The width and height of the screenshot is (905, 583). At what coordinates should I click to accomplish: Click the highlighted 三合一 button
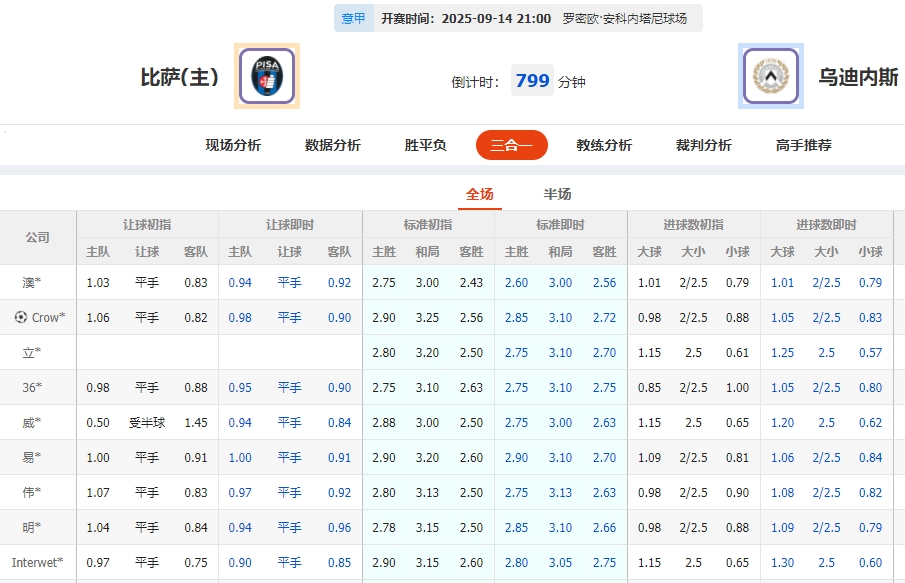pyautogui.click(x=511, y=144)
